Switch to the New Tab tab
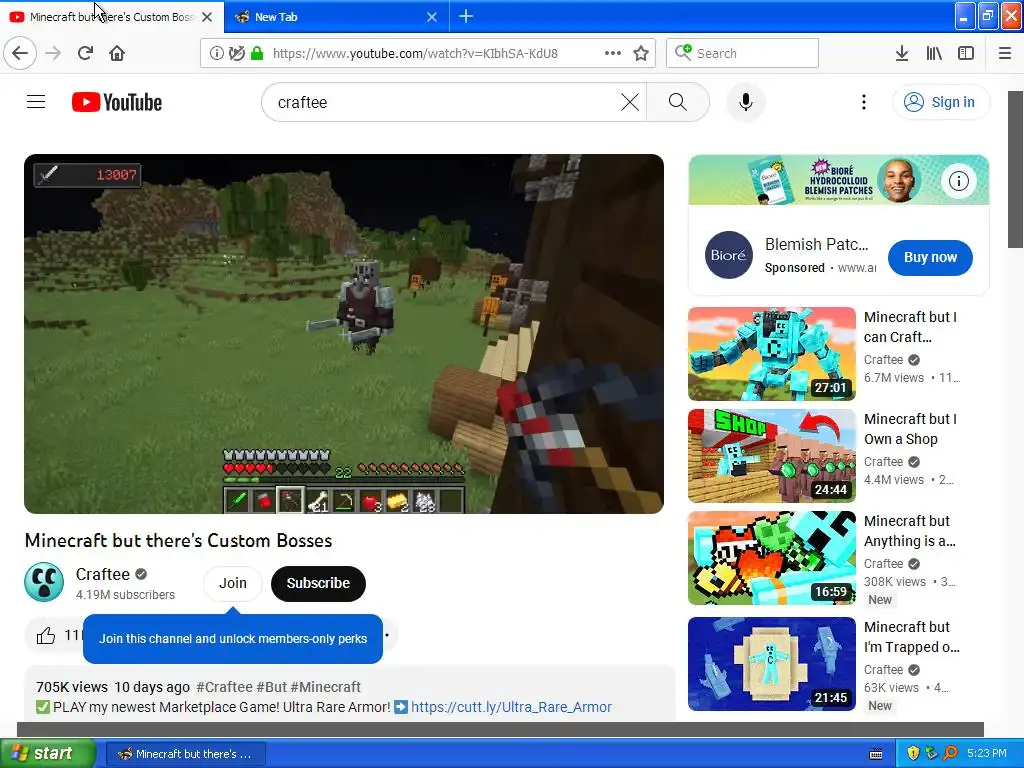 pyautogui.click(x=336, y=17)
